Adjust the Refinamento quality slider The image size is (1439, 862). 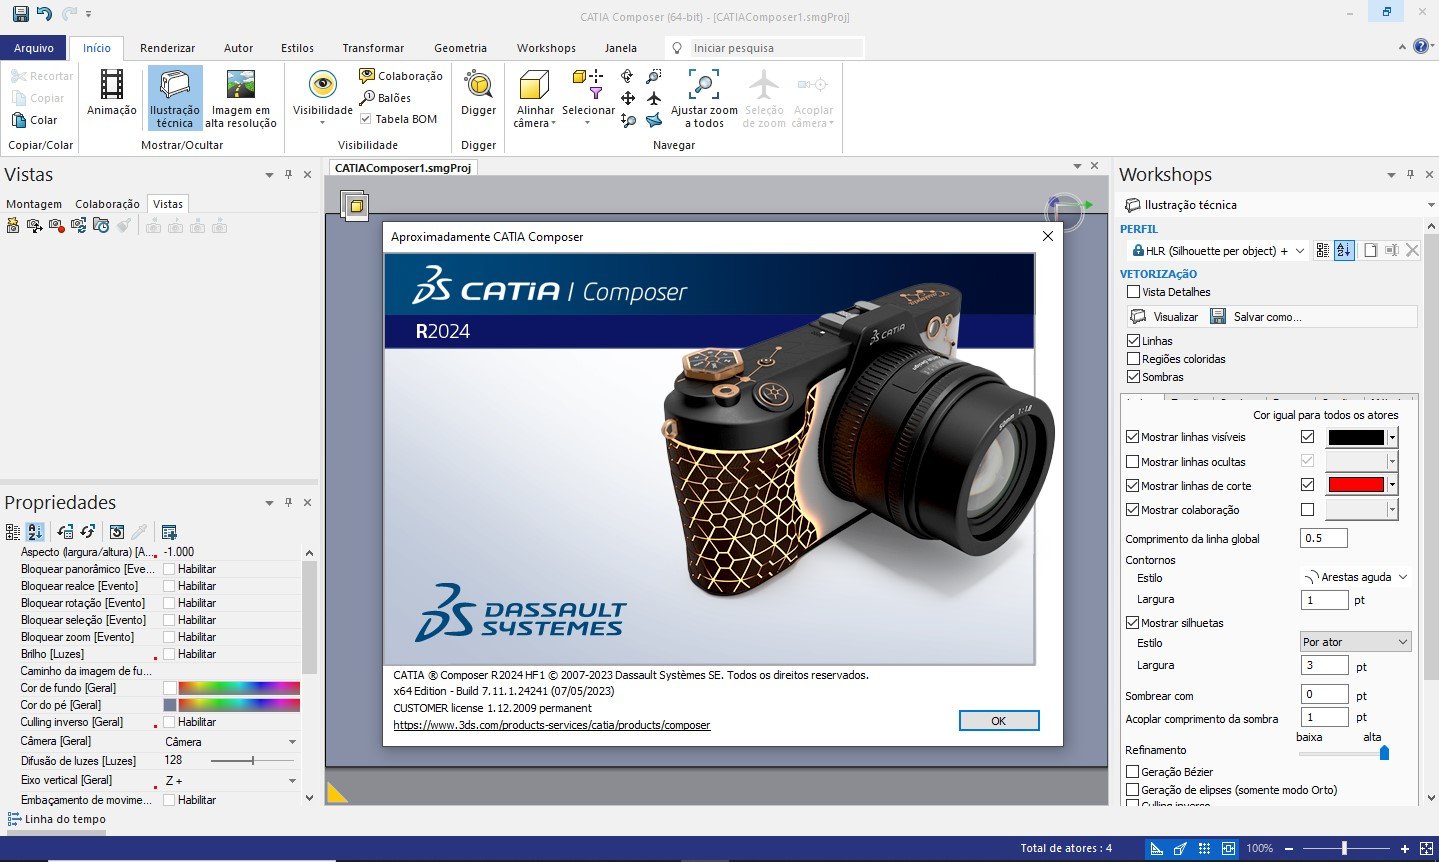1384,753
